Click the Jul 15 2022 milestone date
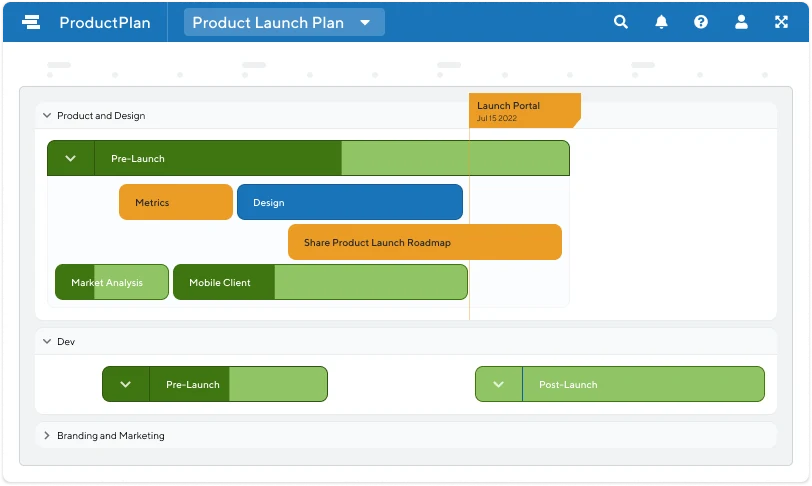Screen dimensions: 812x486 click(497, 118)
